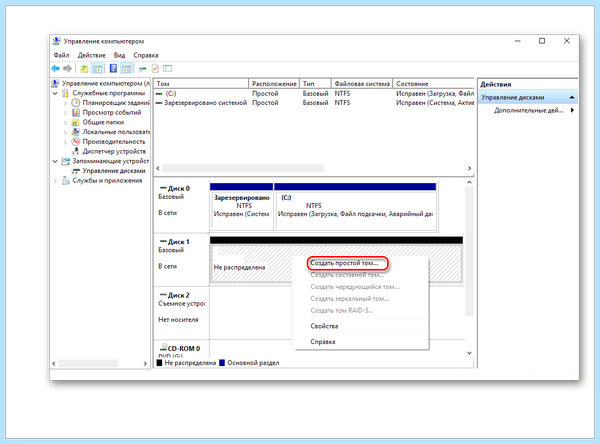Expand the Просмотр событий node
The height and width of the screenshot is (444, 600).
[65, 113]
